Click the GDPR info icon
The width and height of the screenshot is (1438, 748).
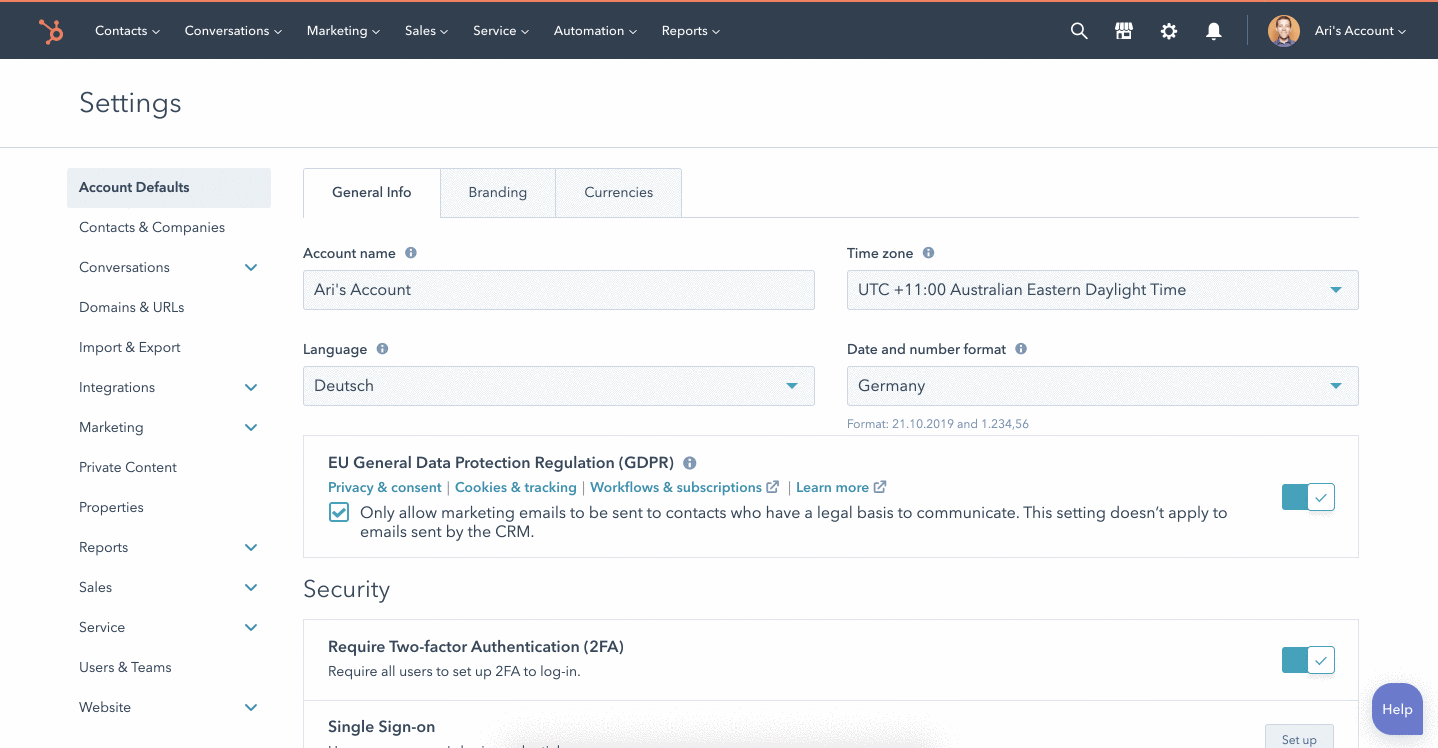(x=690, y=463)
